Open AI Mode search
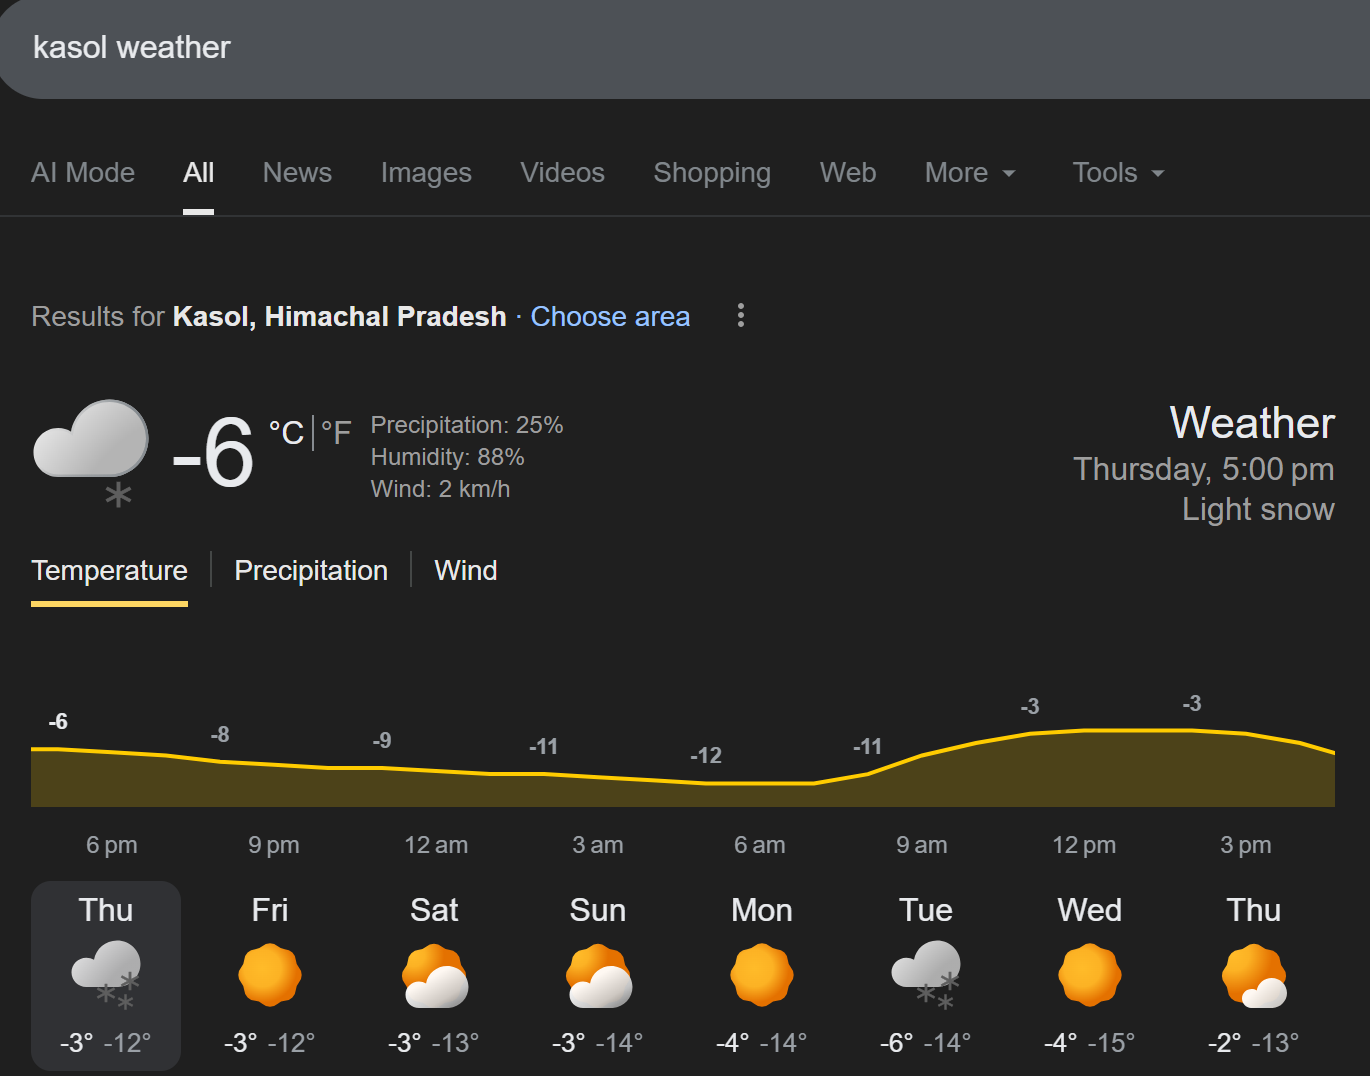Viewport: 1370px width, 1076px height. pyautogui.click(x=83, y=173)
